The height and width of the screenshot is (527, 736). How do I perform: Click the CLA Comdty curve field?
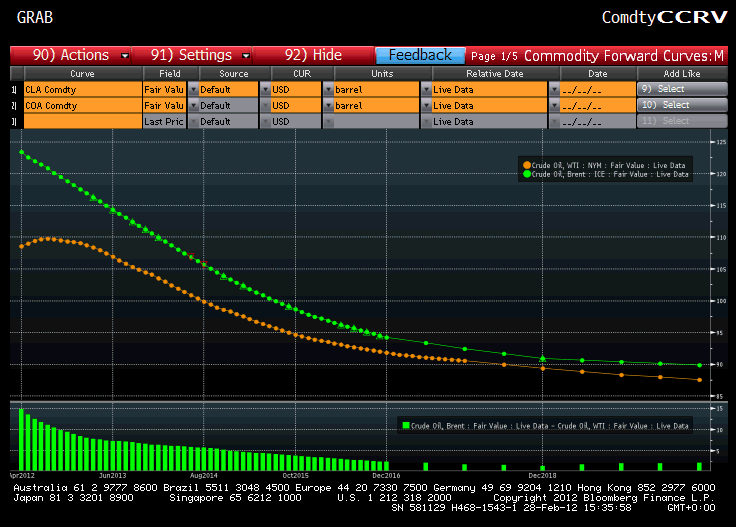point(80,89)
